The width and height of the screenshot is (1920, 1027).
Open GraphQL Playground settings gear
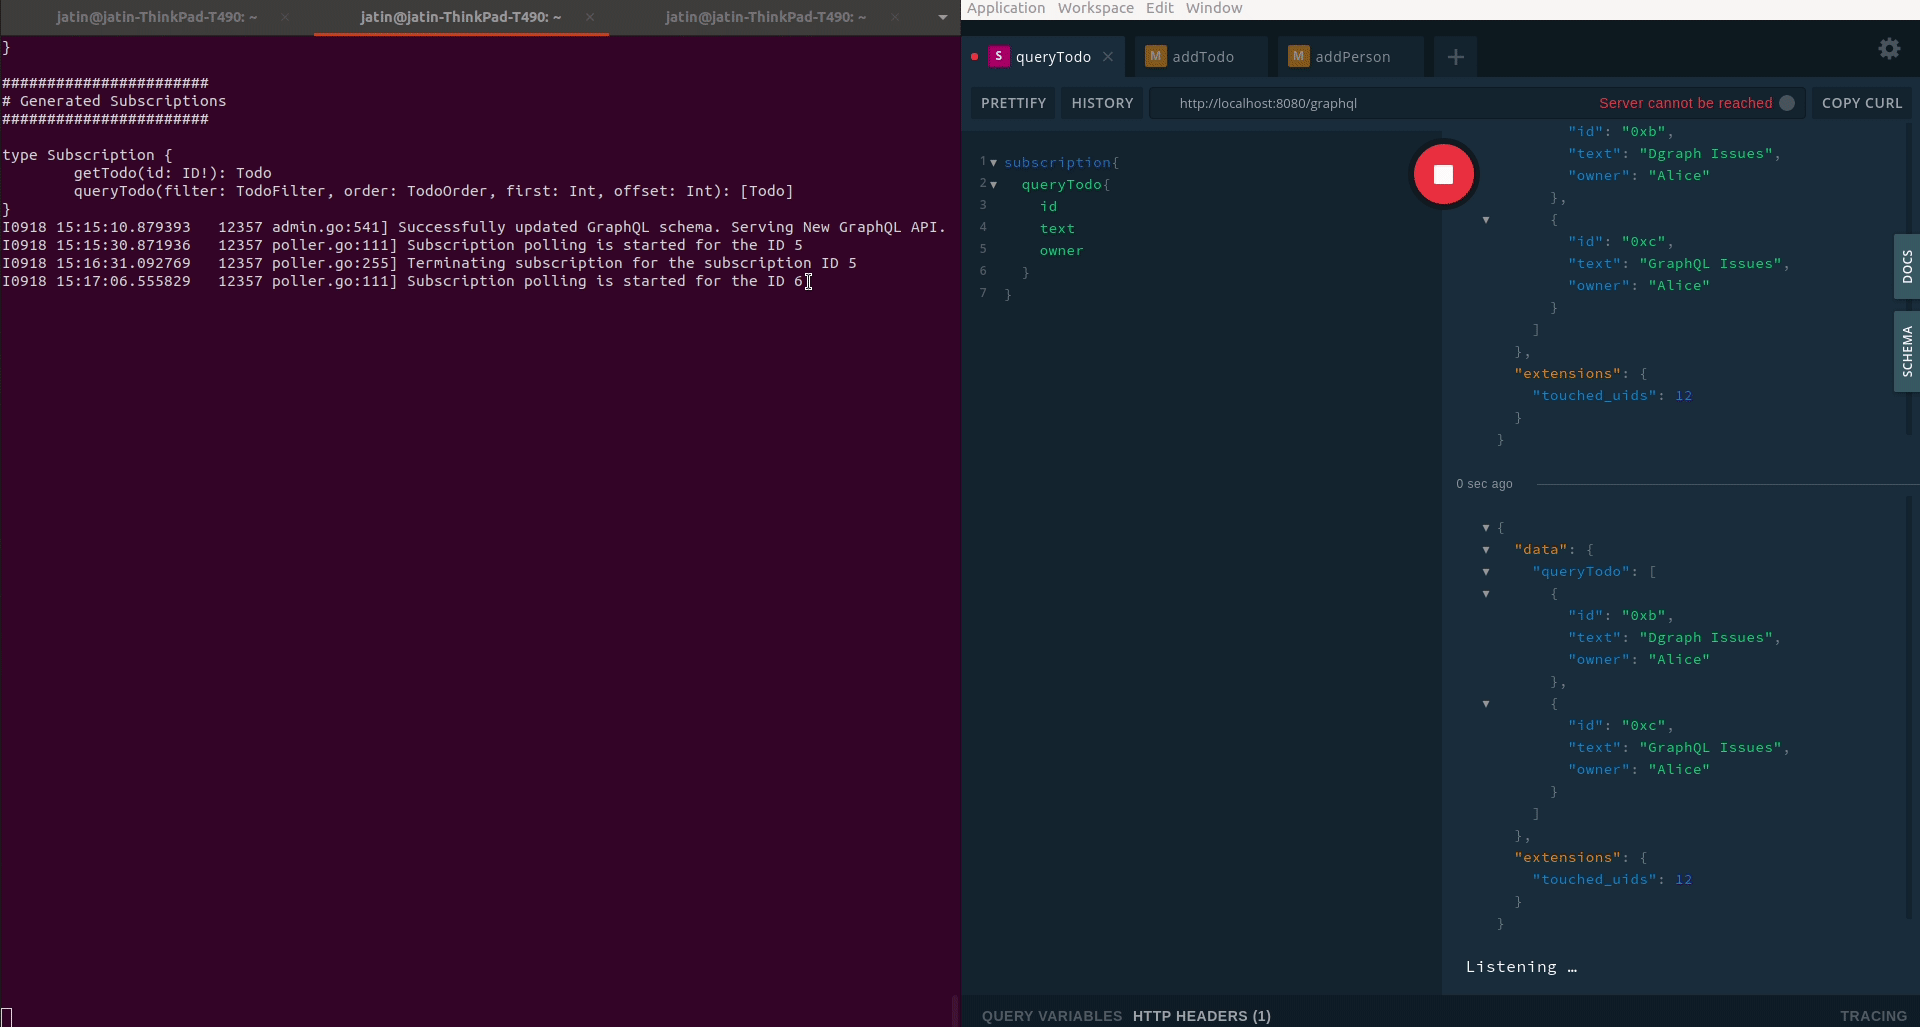click(x=1889, y=49)
